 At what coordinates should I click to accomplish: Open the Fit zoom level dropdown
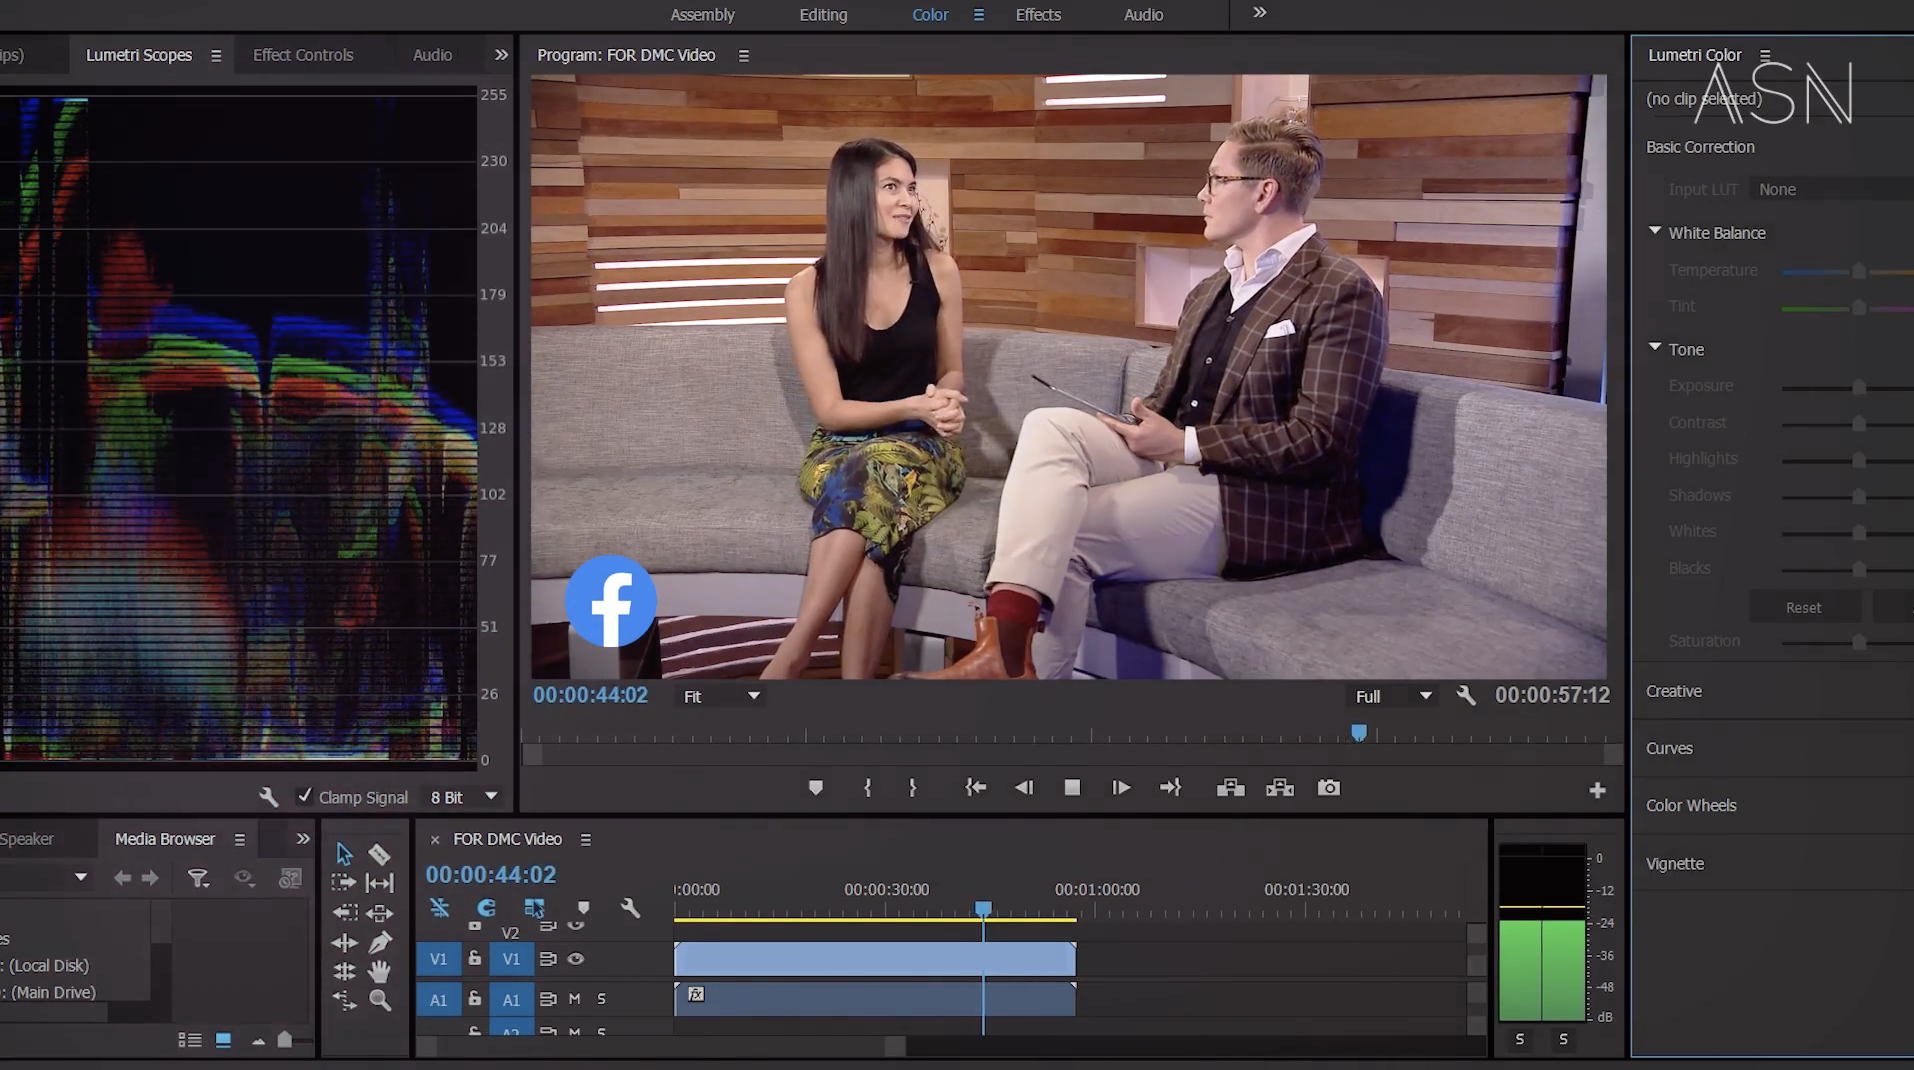coord(720,695)
